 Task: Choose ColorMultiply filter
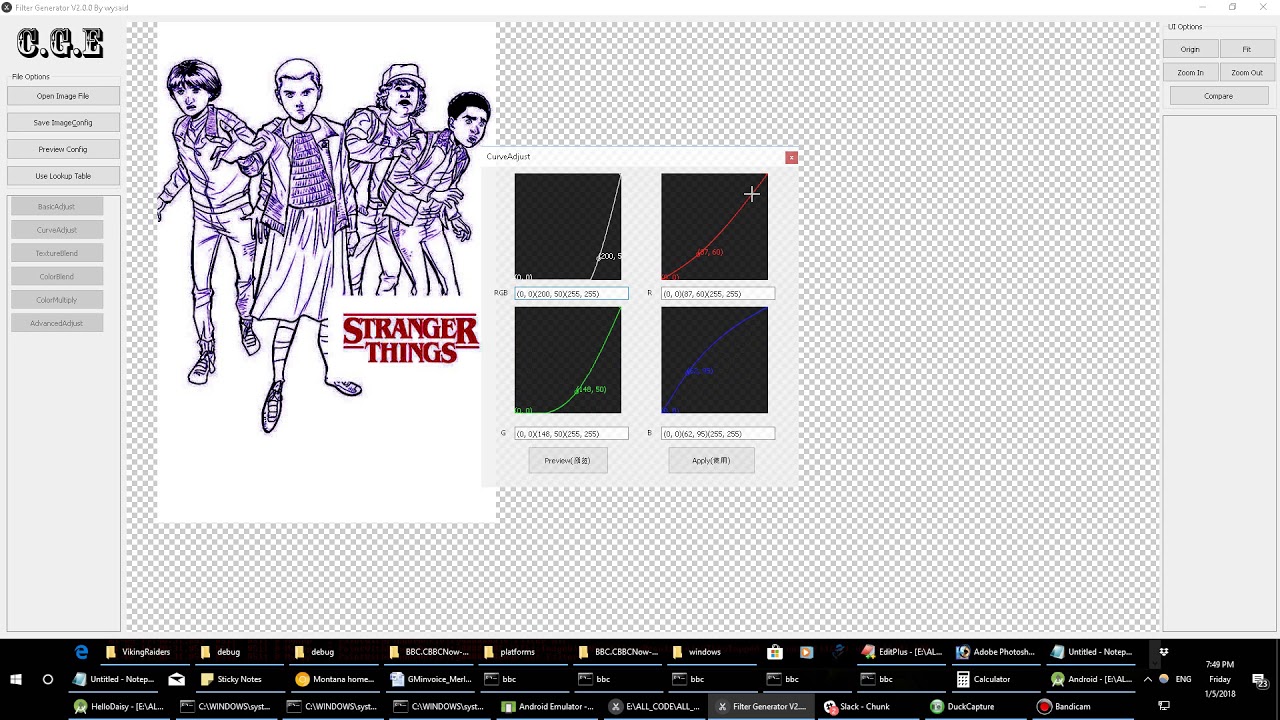[x=56, y=300]
